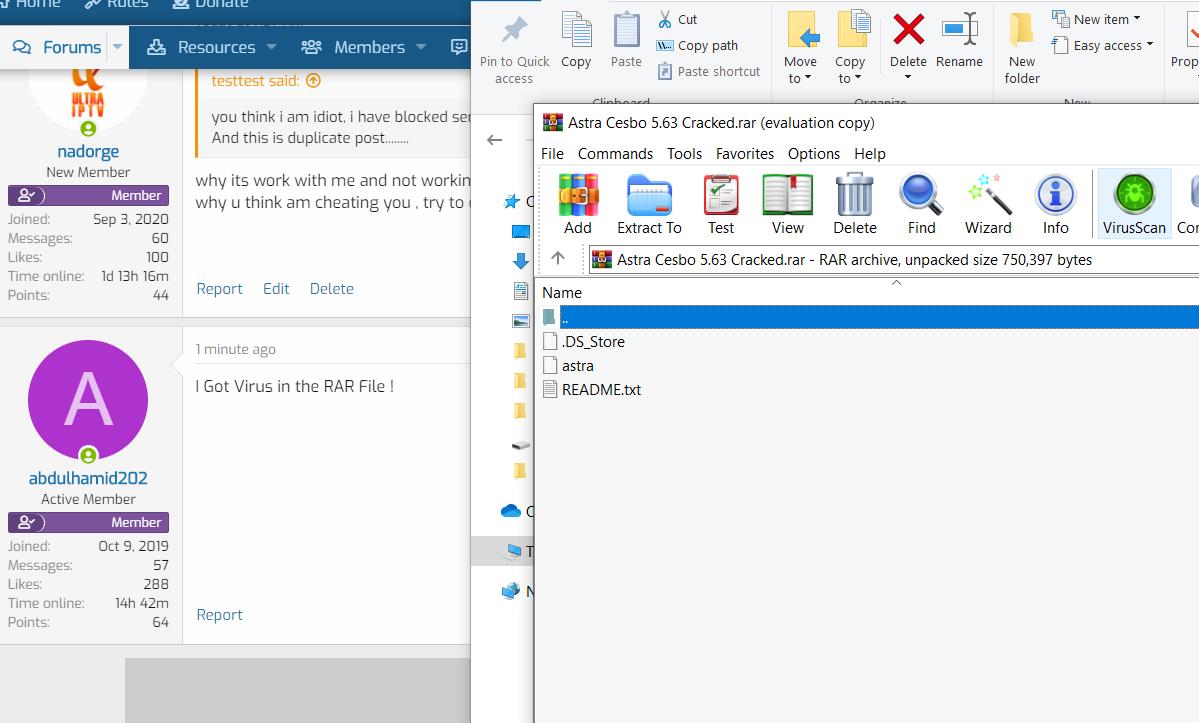Open the nadorge user profile link
1199x723 pixels.
[x=88, y=151]
